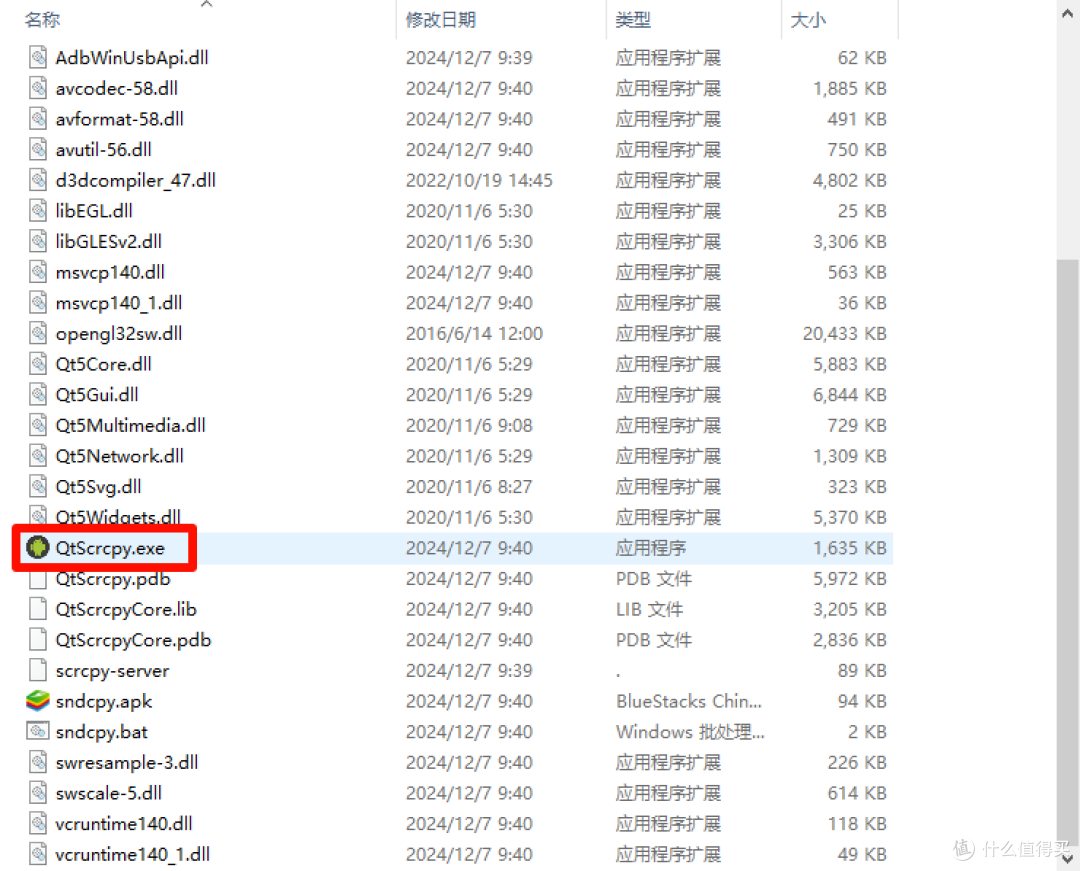Select the file named msvcp140.dll
Screen dimensions: 1080x871
click(110, 272)
